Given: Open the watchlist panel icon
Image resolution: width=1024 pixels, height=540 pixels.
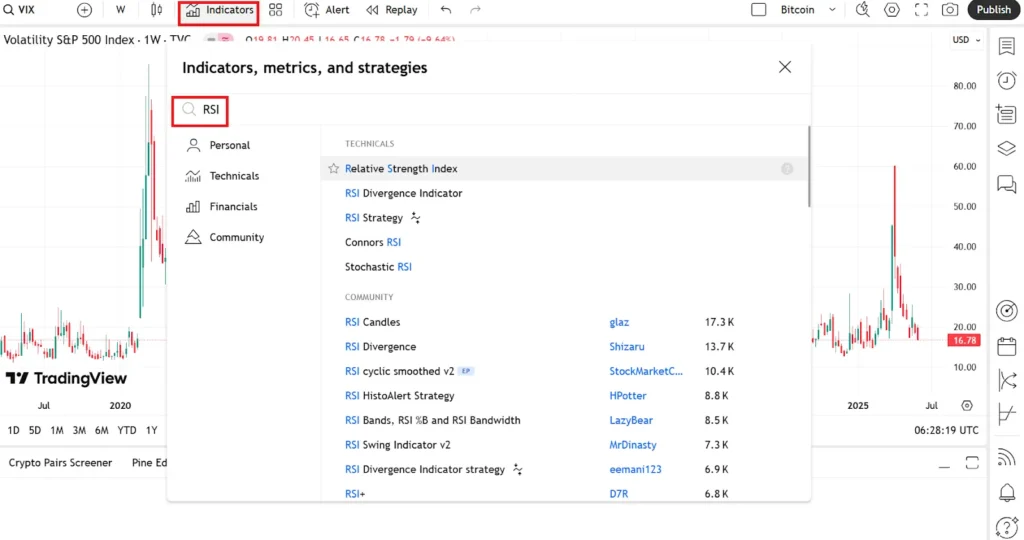Looking at the screenshot, I should (1006, 46).
